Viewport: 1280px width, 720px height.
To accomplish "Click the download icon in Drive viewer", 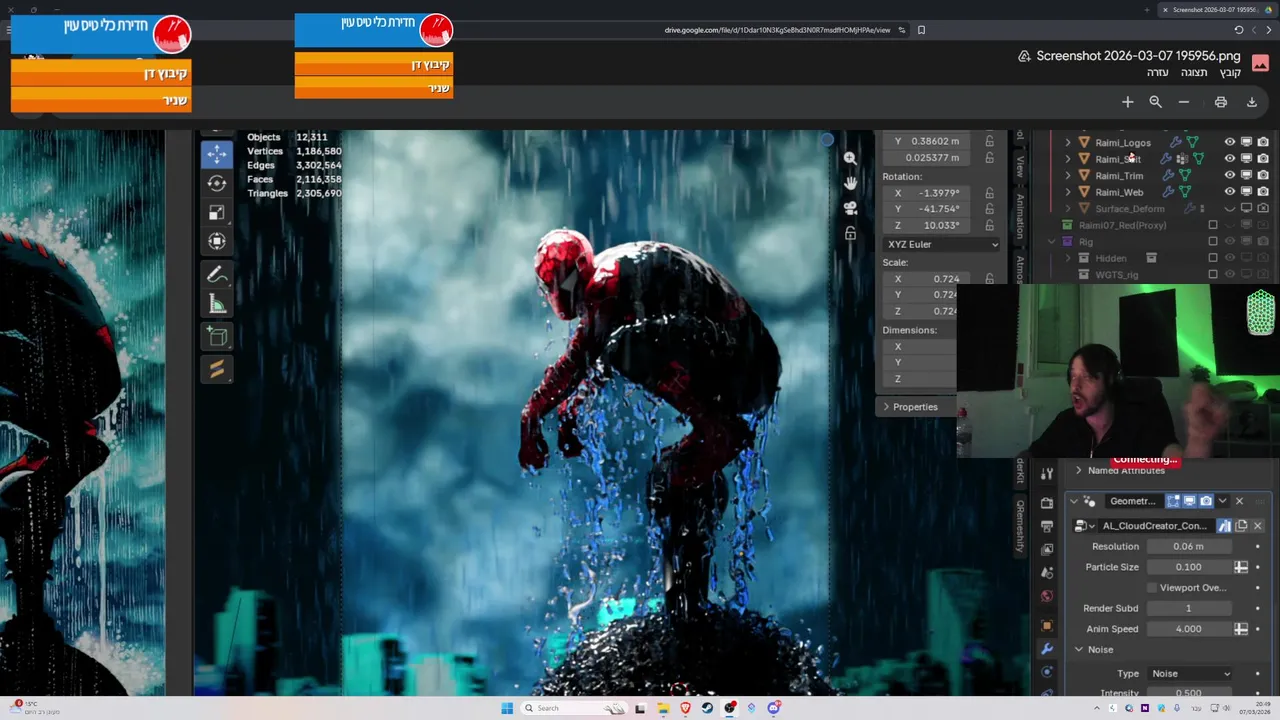I will (1251, 102).
